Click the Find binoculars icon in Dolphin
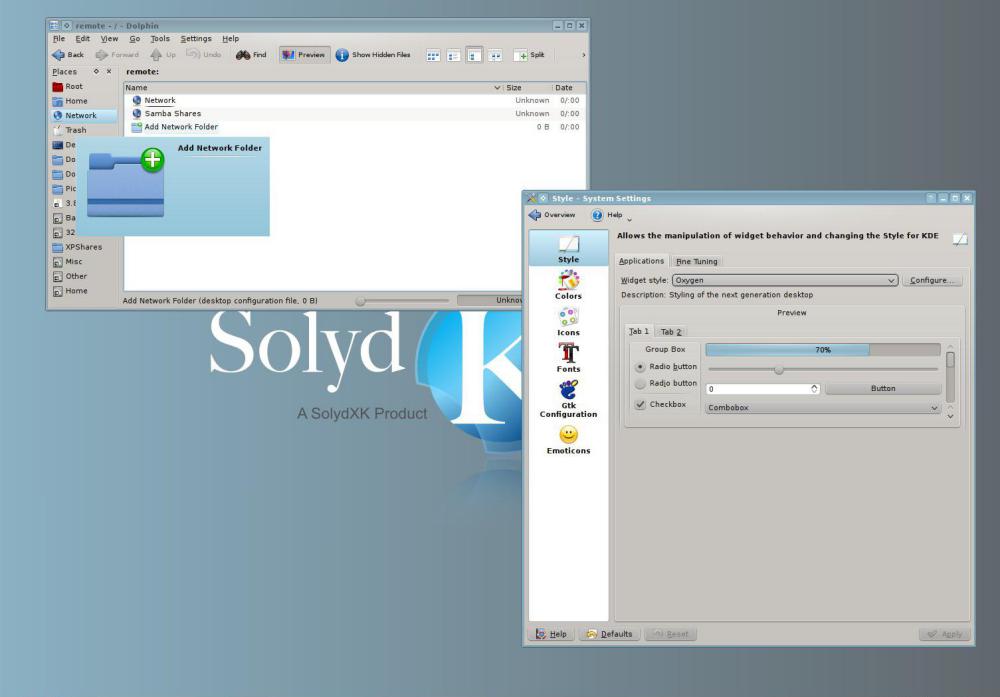This screenshot has width=1000, height=697. point(242,55)
